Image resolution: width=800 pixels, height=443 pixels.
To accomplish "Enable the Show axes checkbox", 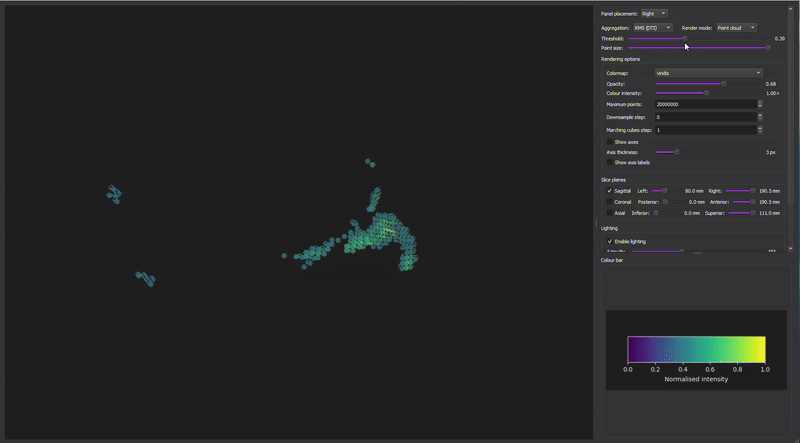I will [x=610, y=142].
